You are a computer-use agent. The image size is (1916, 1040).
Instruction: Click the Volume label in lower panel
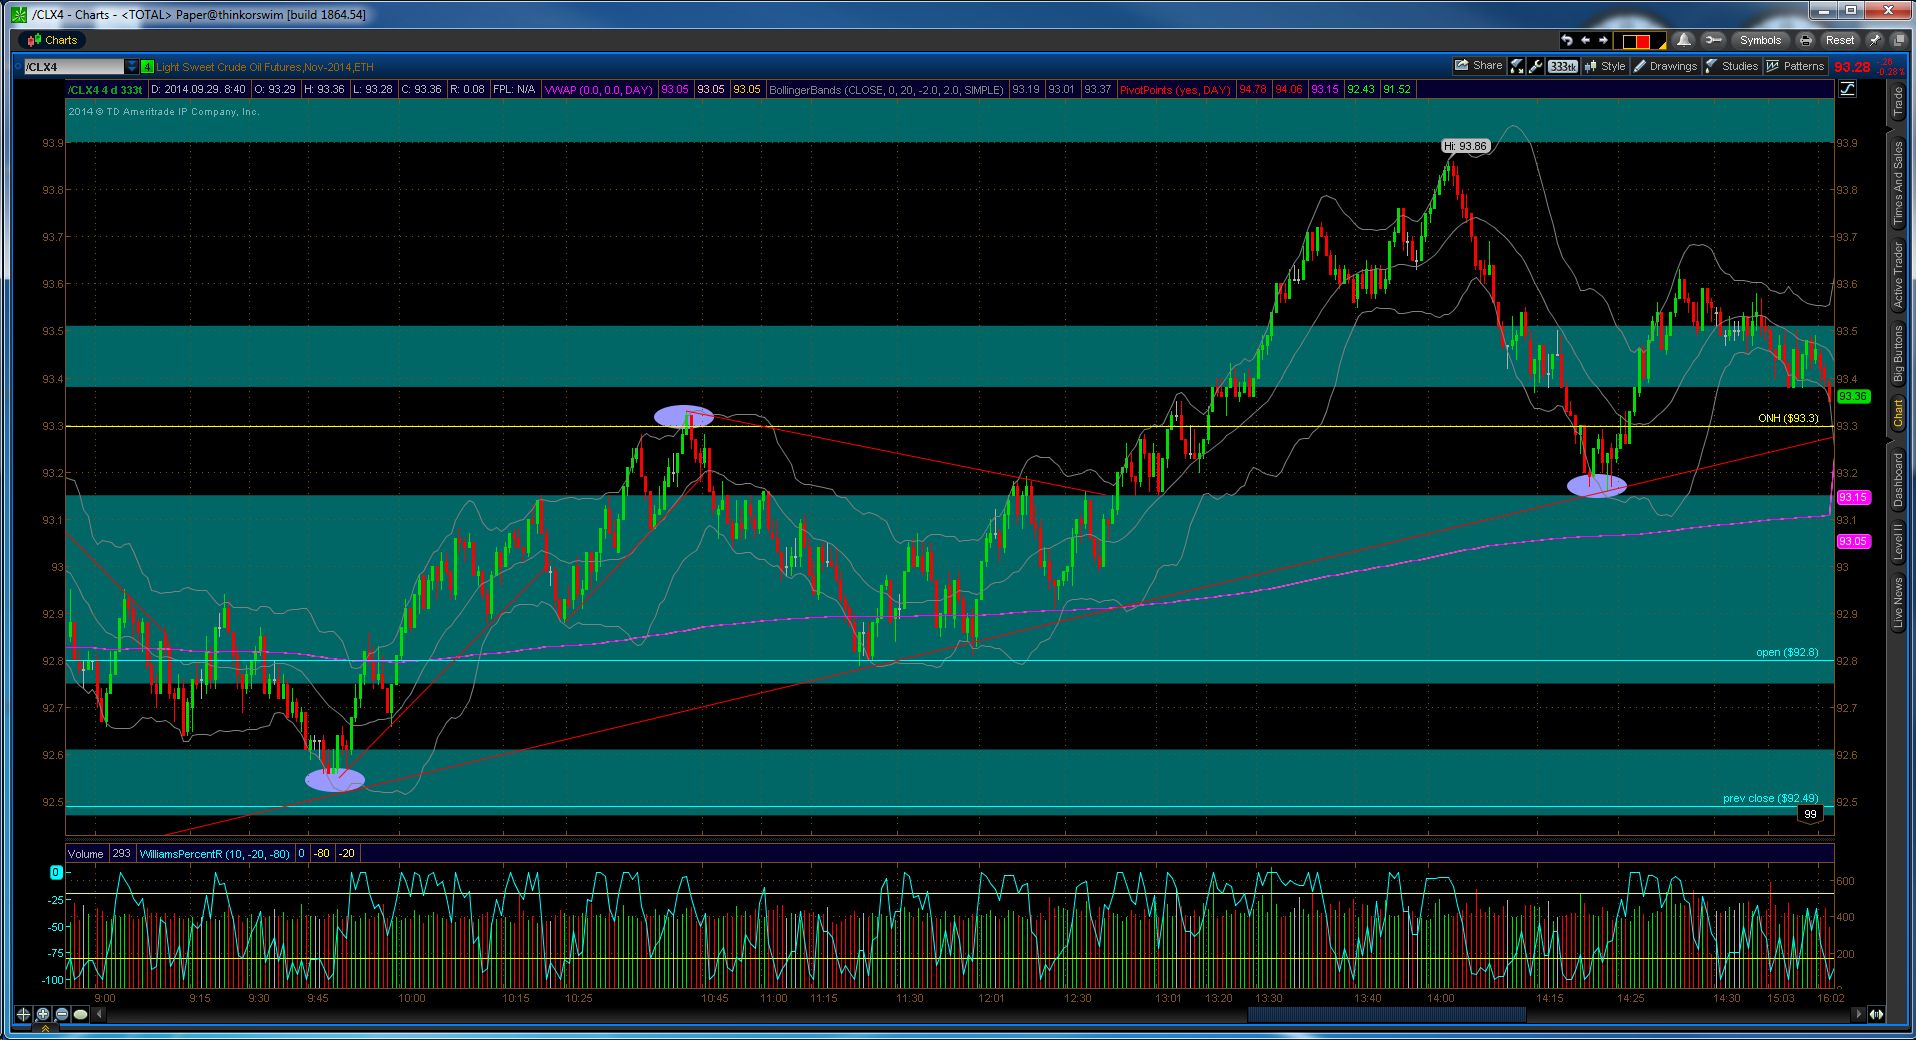point(86,854)
